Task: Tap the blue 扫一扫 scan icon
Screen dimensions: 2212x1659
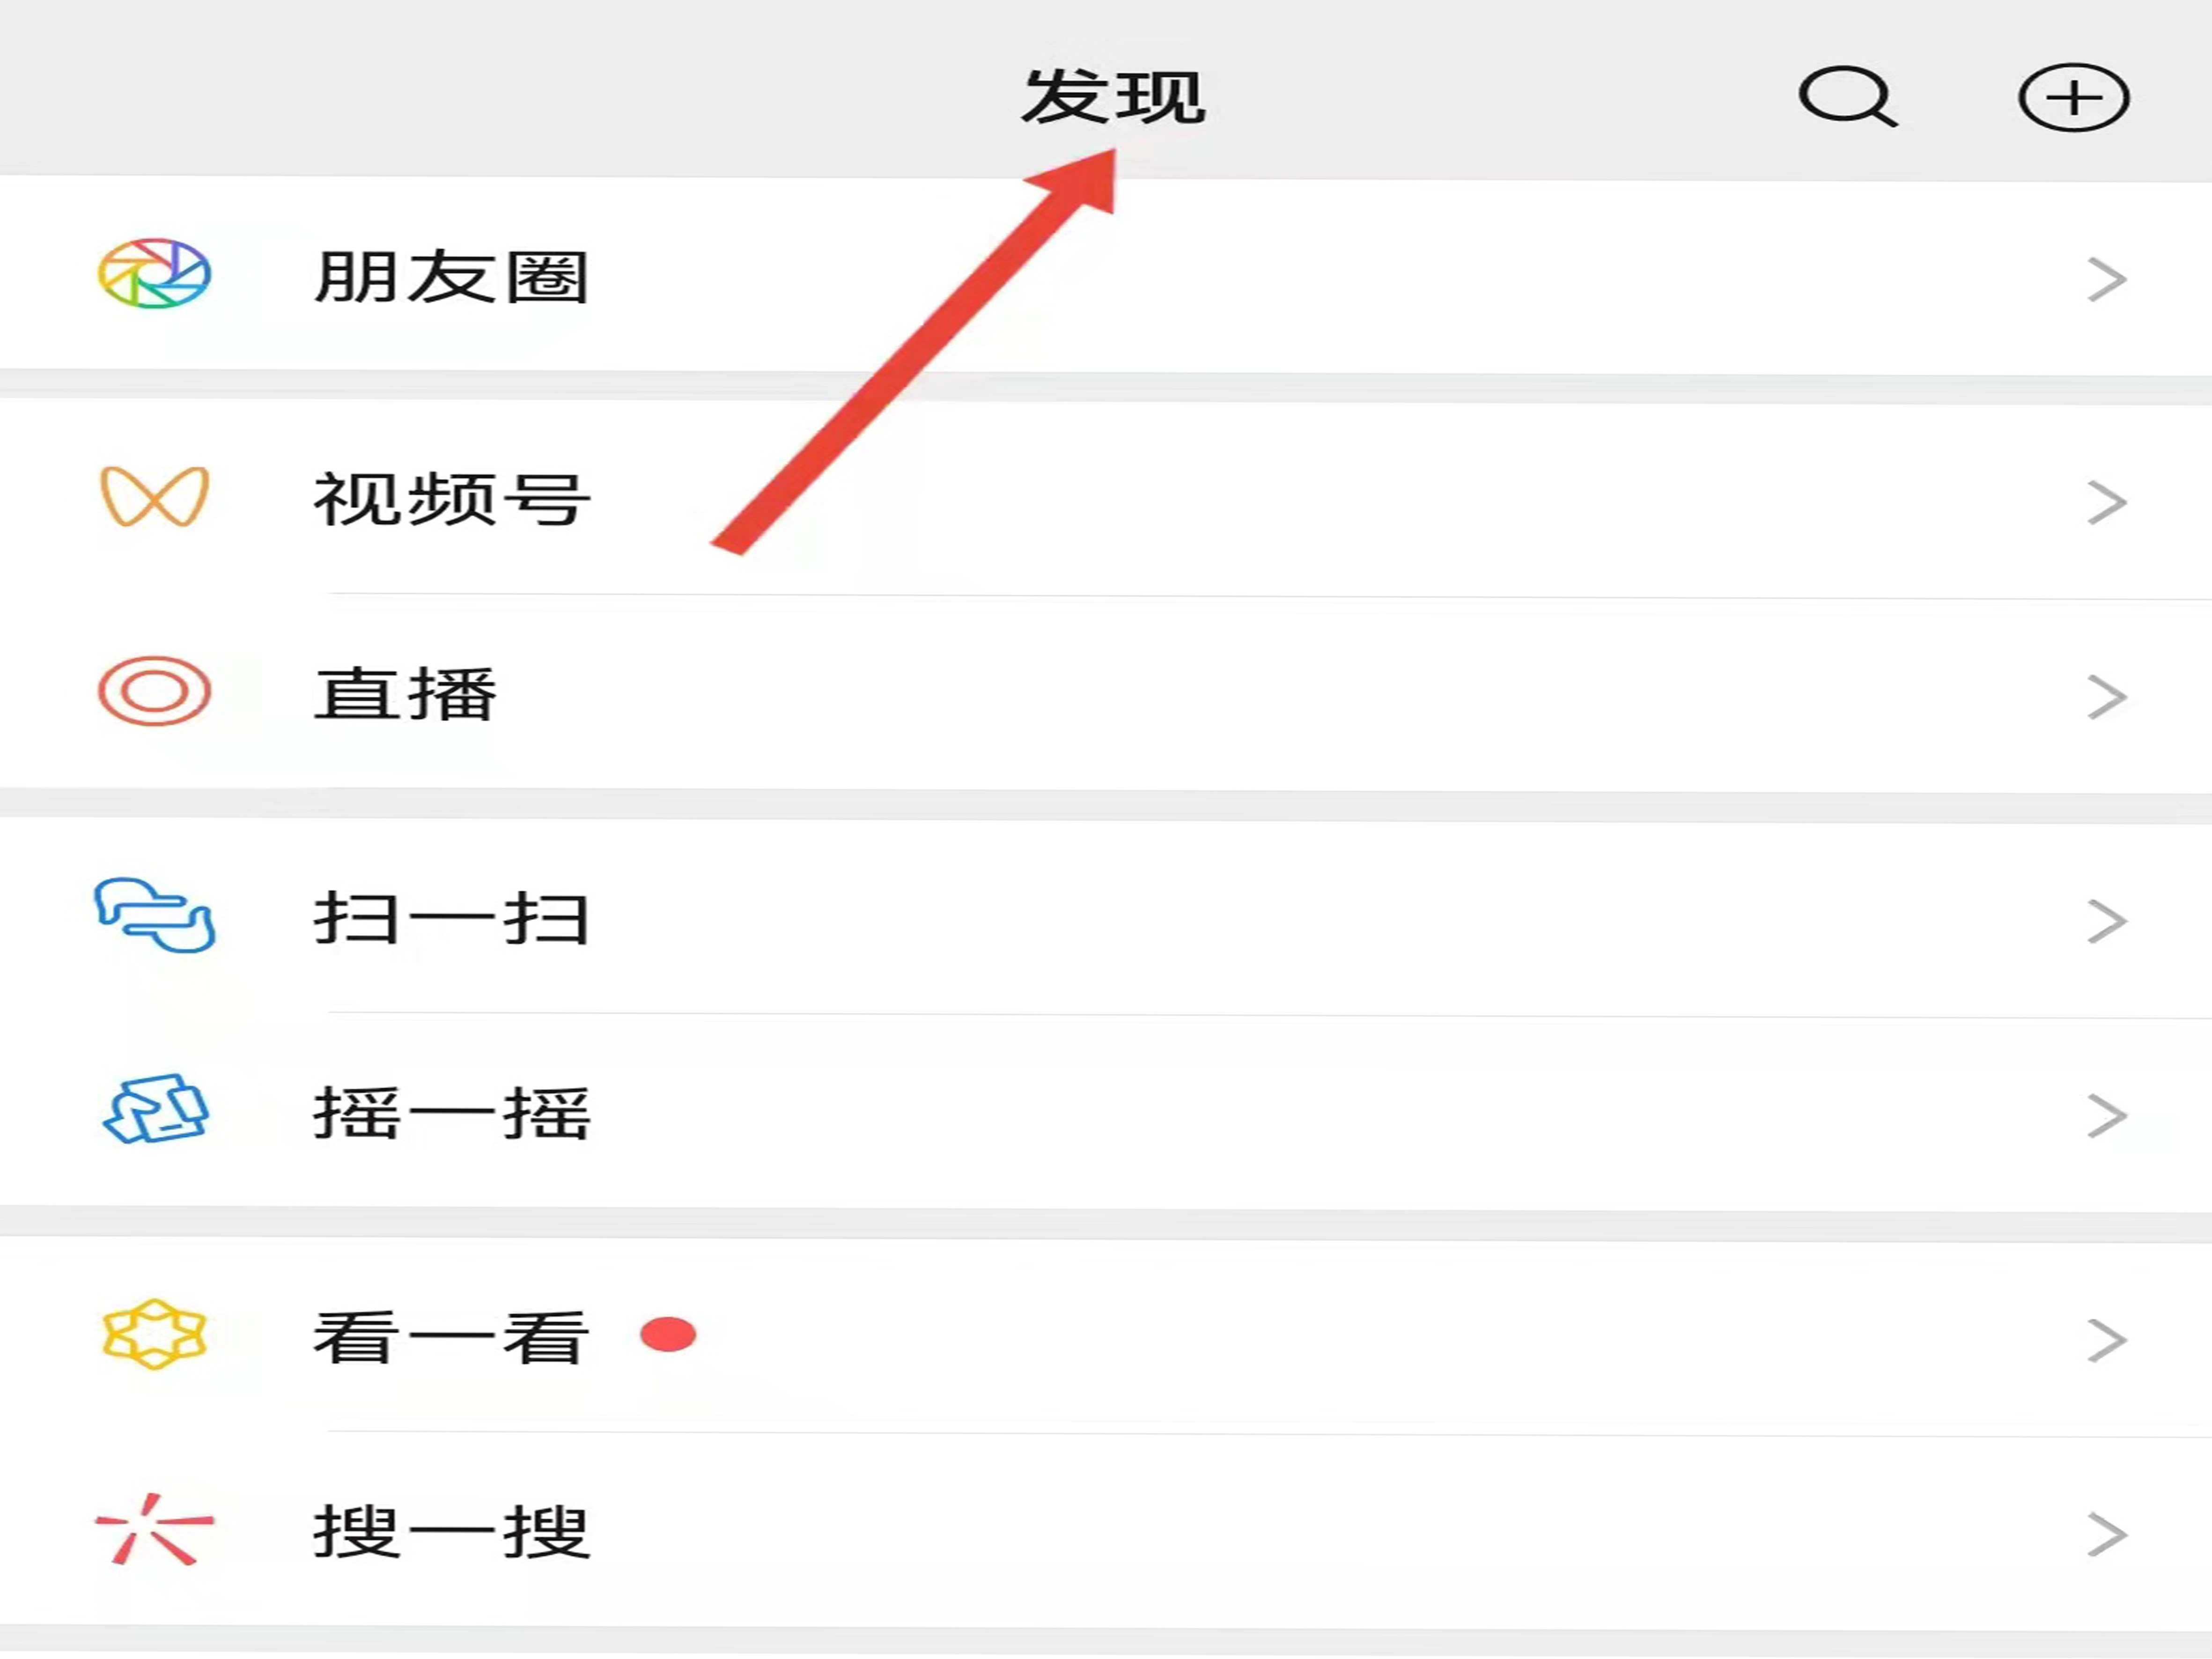Action: [154, 915]
